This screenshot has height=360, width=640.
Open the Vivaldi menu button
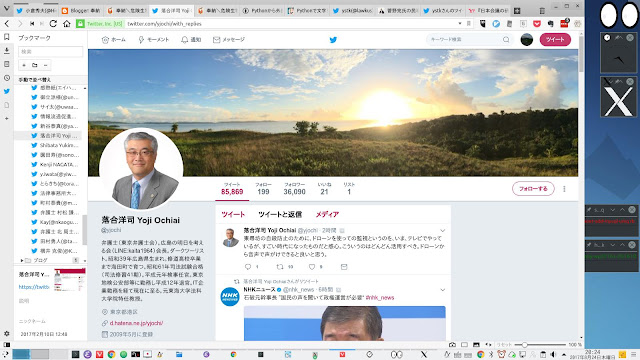[x=6, y=9]
